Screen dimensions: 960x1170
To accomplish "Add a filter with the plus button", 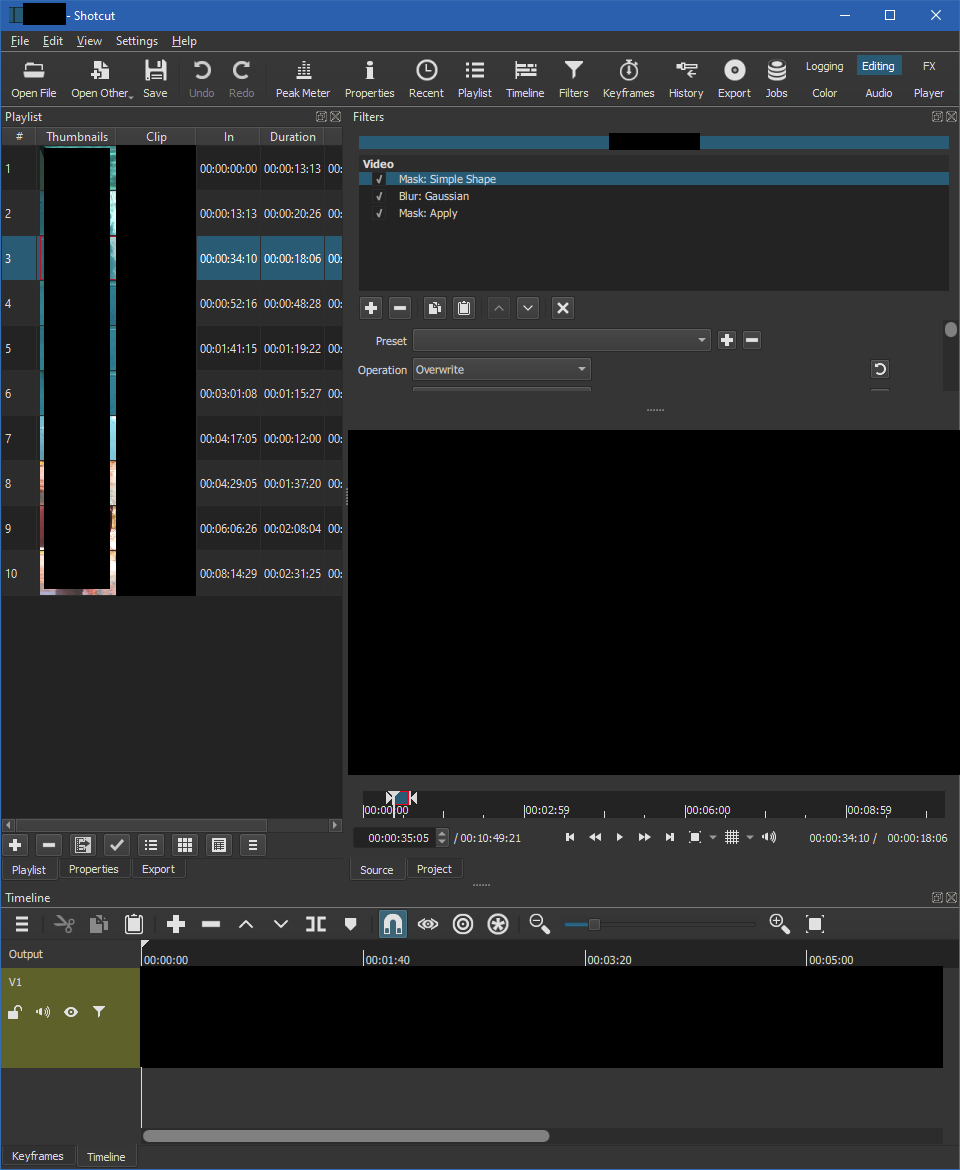I will pos(371,308).
